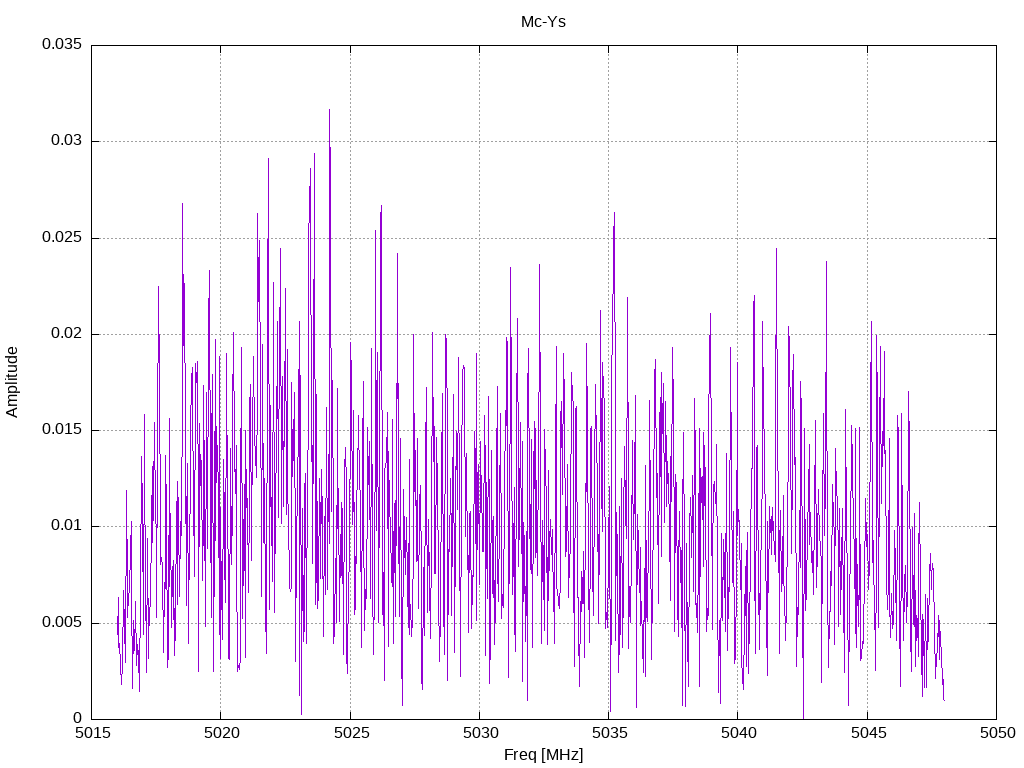
Task: Click y-axis tick label 0.015
Action: tap(62, 429)
